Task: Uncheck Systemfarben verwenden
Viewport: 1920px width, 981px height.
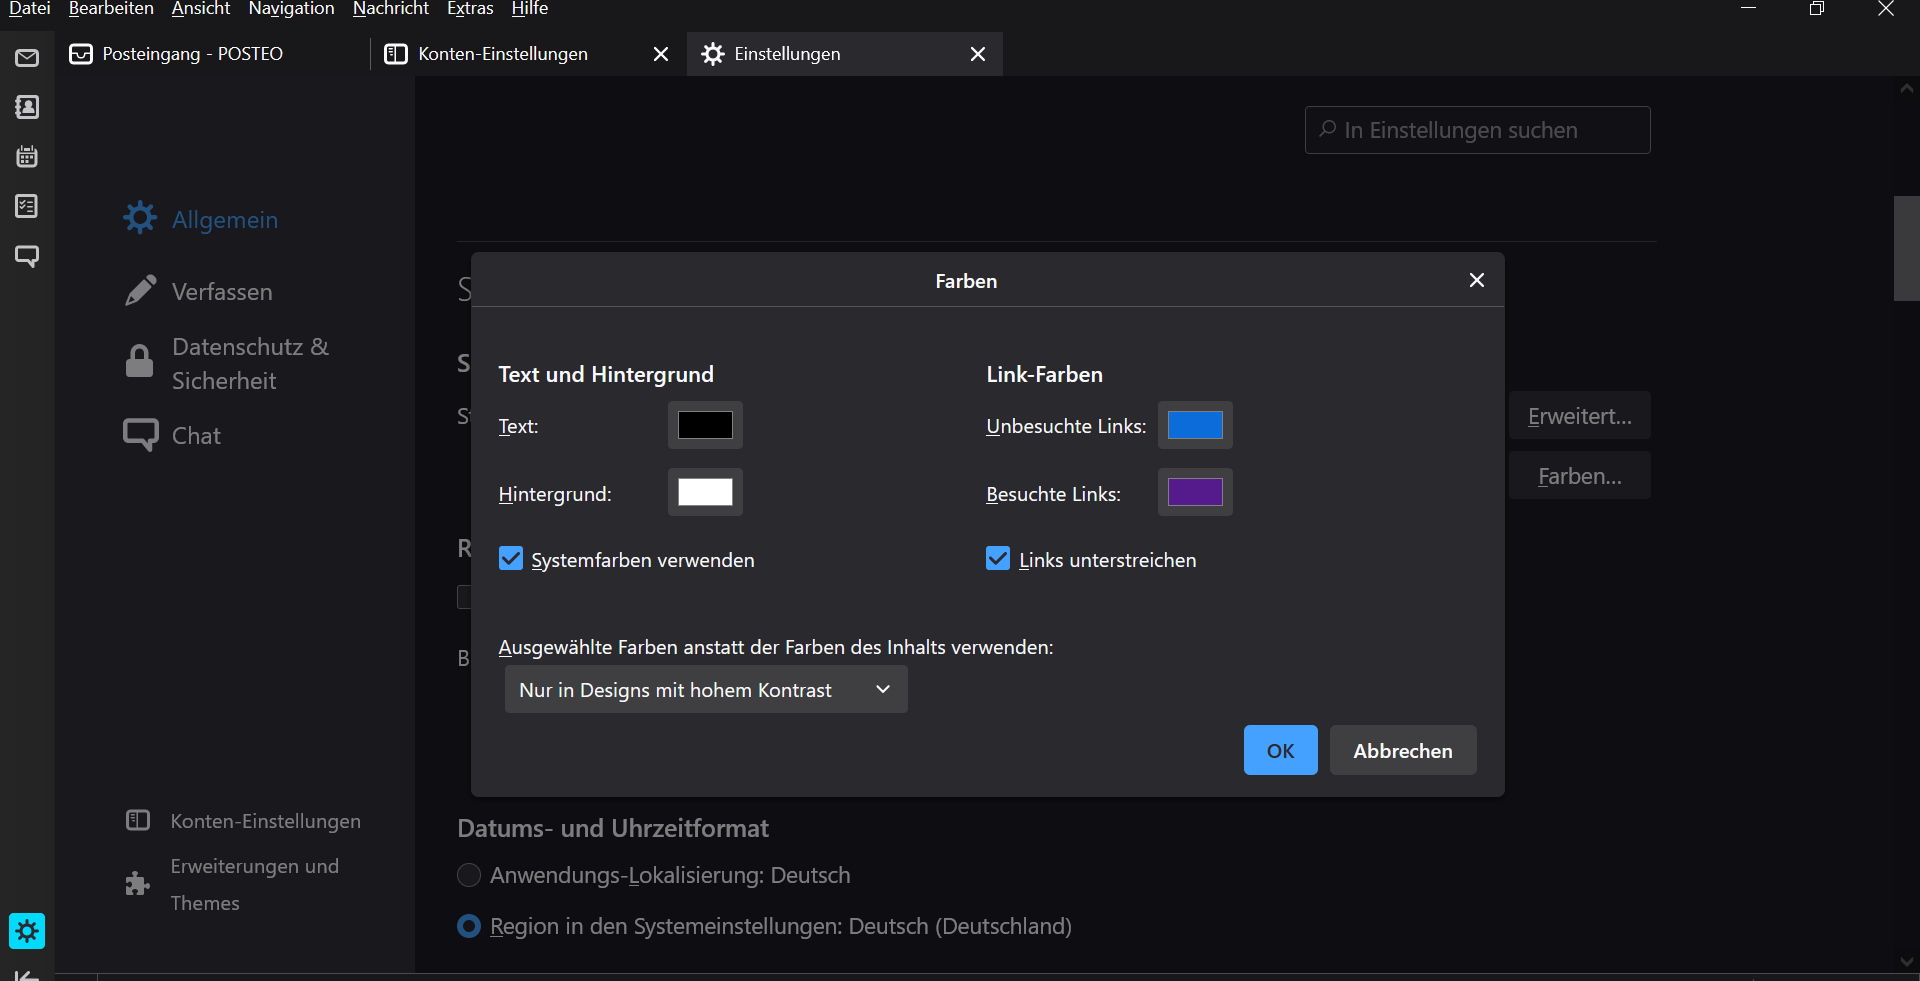Action: (x=511, y=559)
